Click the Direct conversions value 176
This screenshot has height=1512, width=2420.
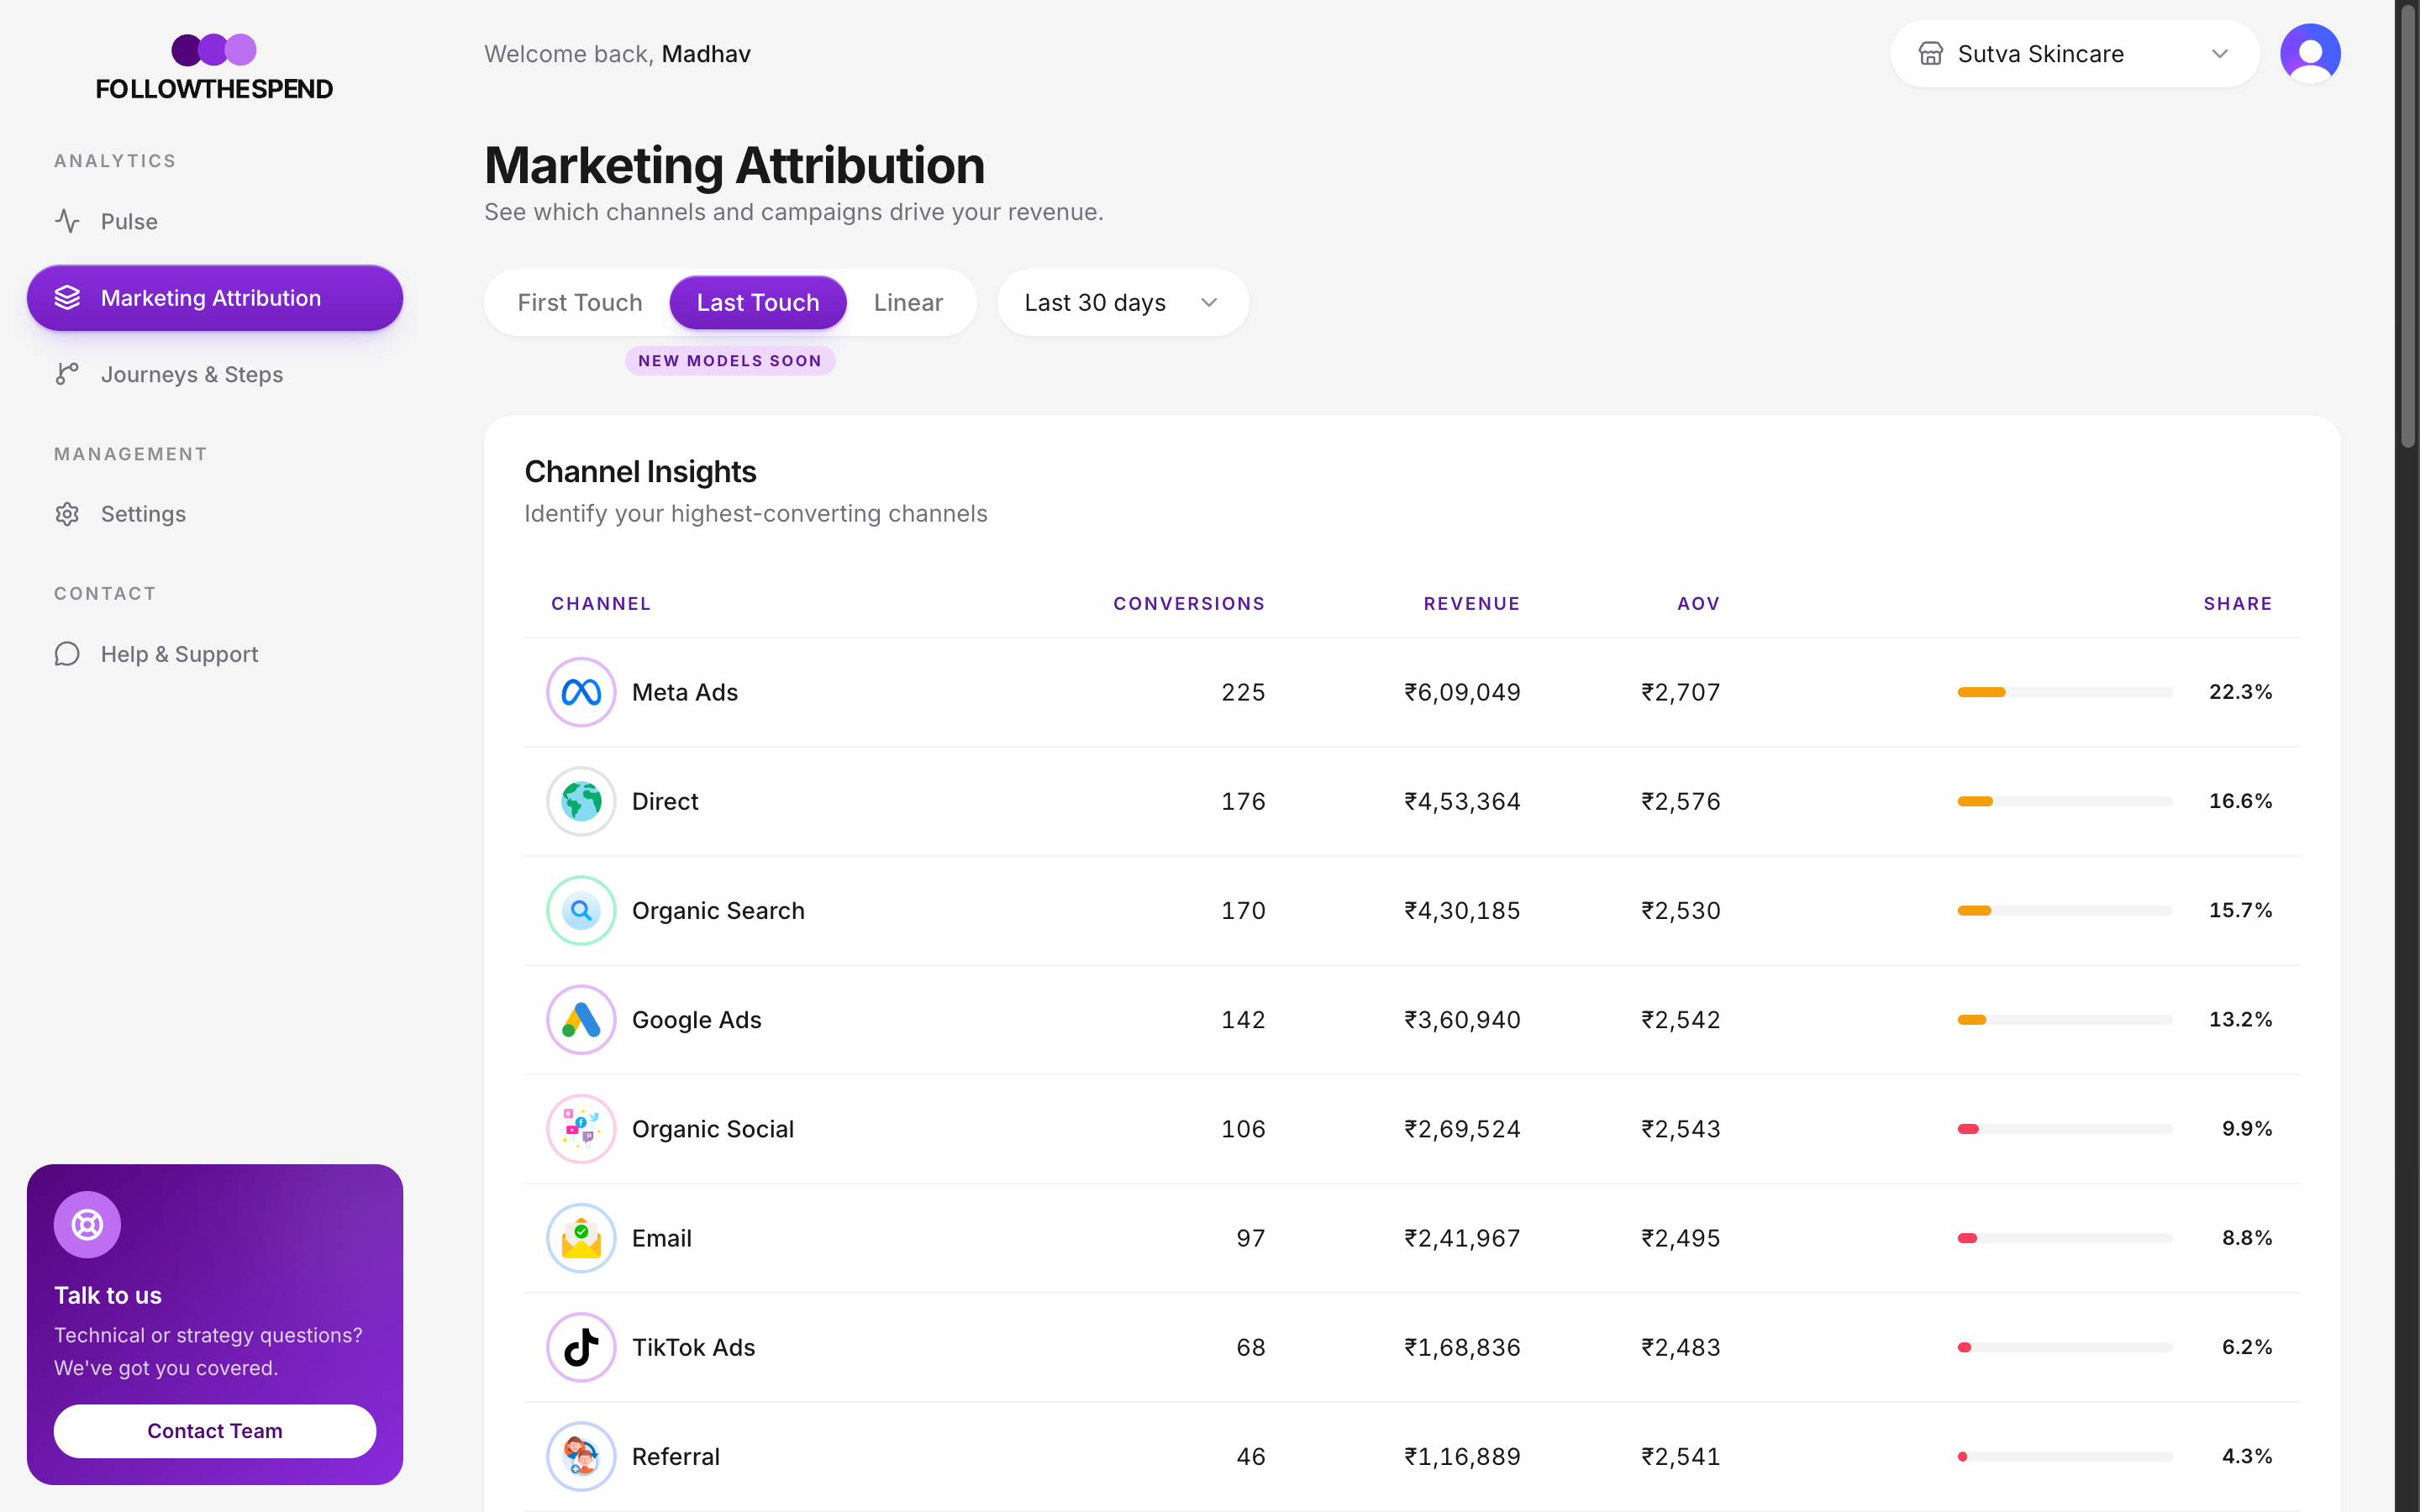point(1243,801)
